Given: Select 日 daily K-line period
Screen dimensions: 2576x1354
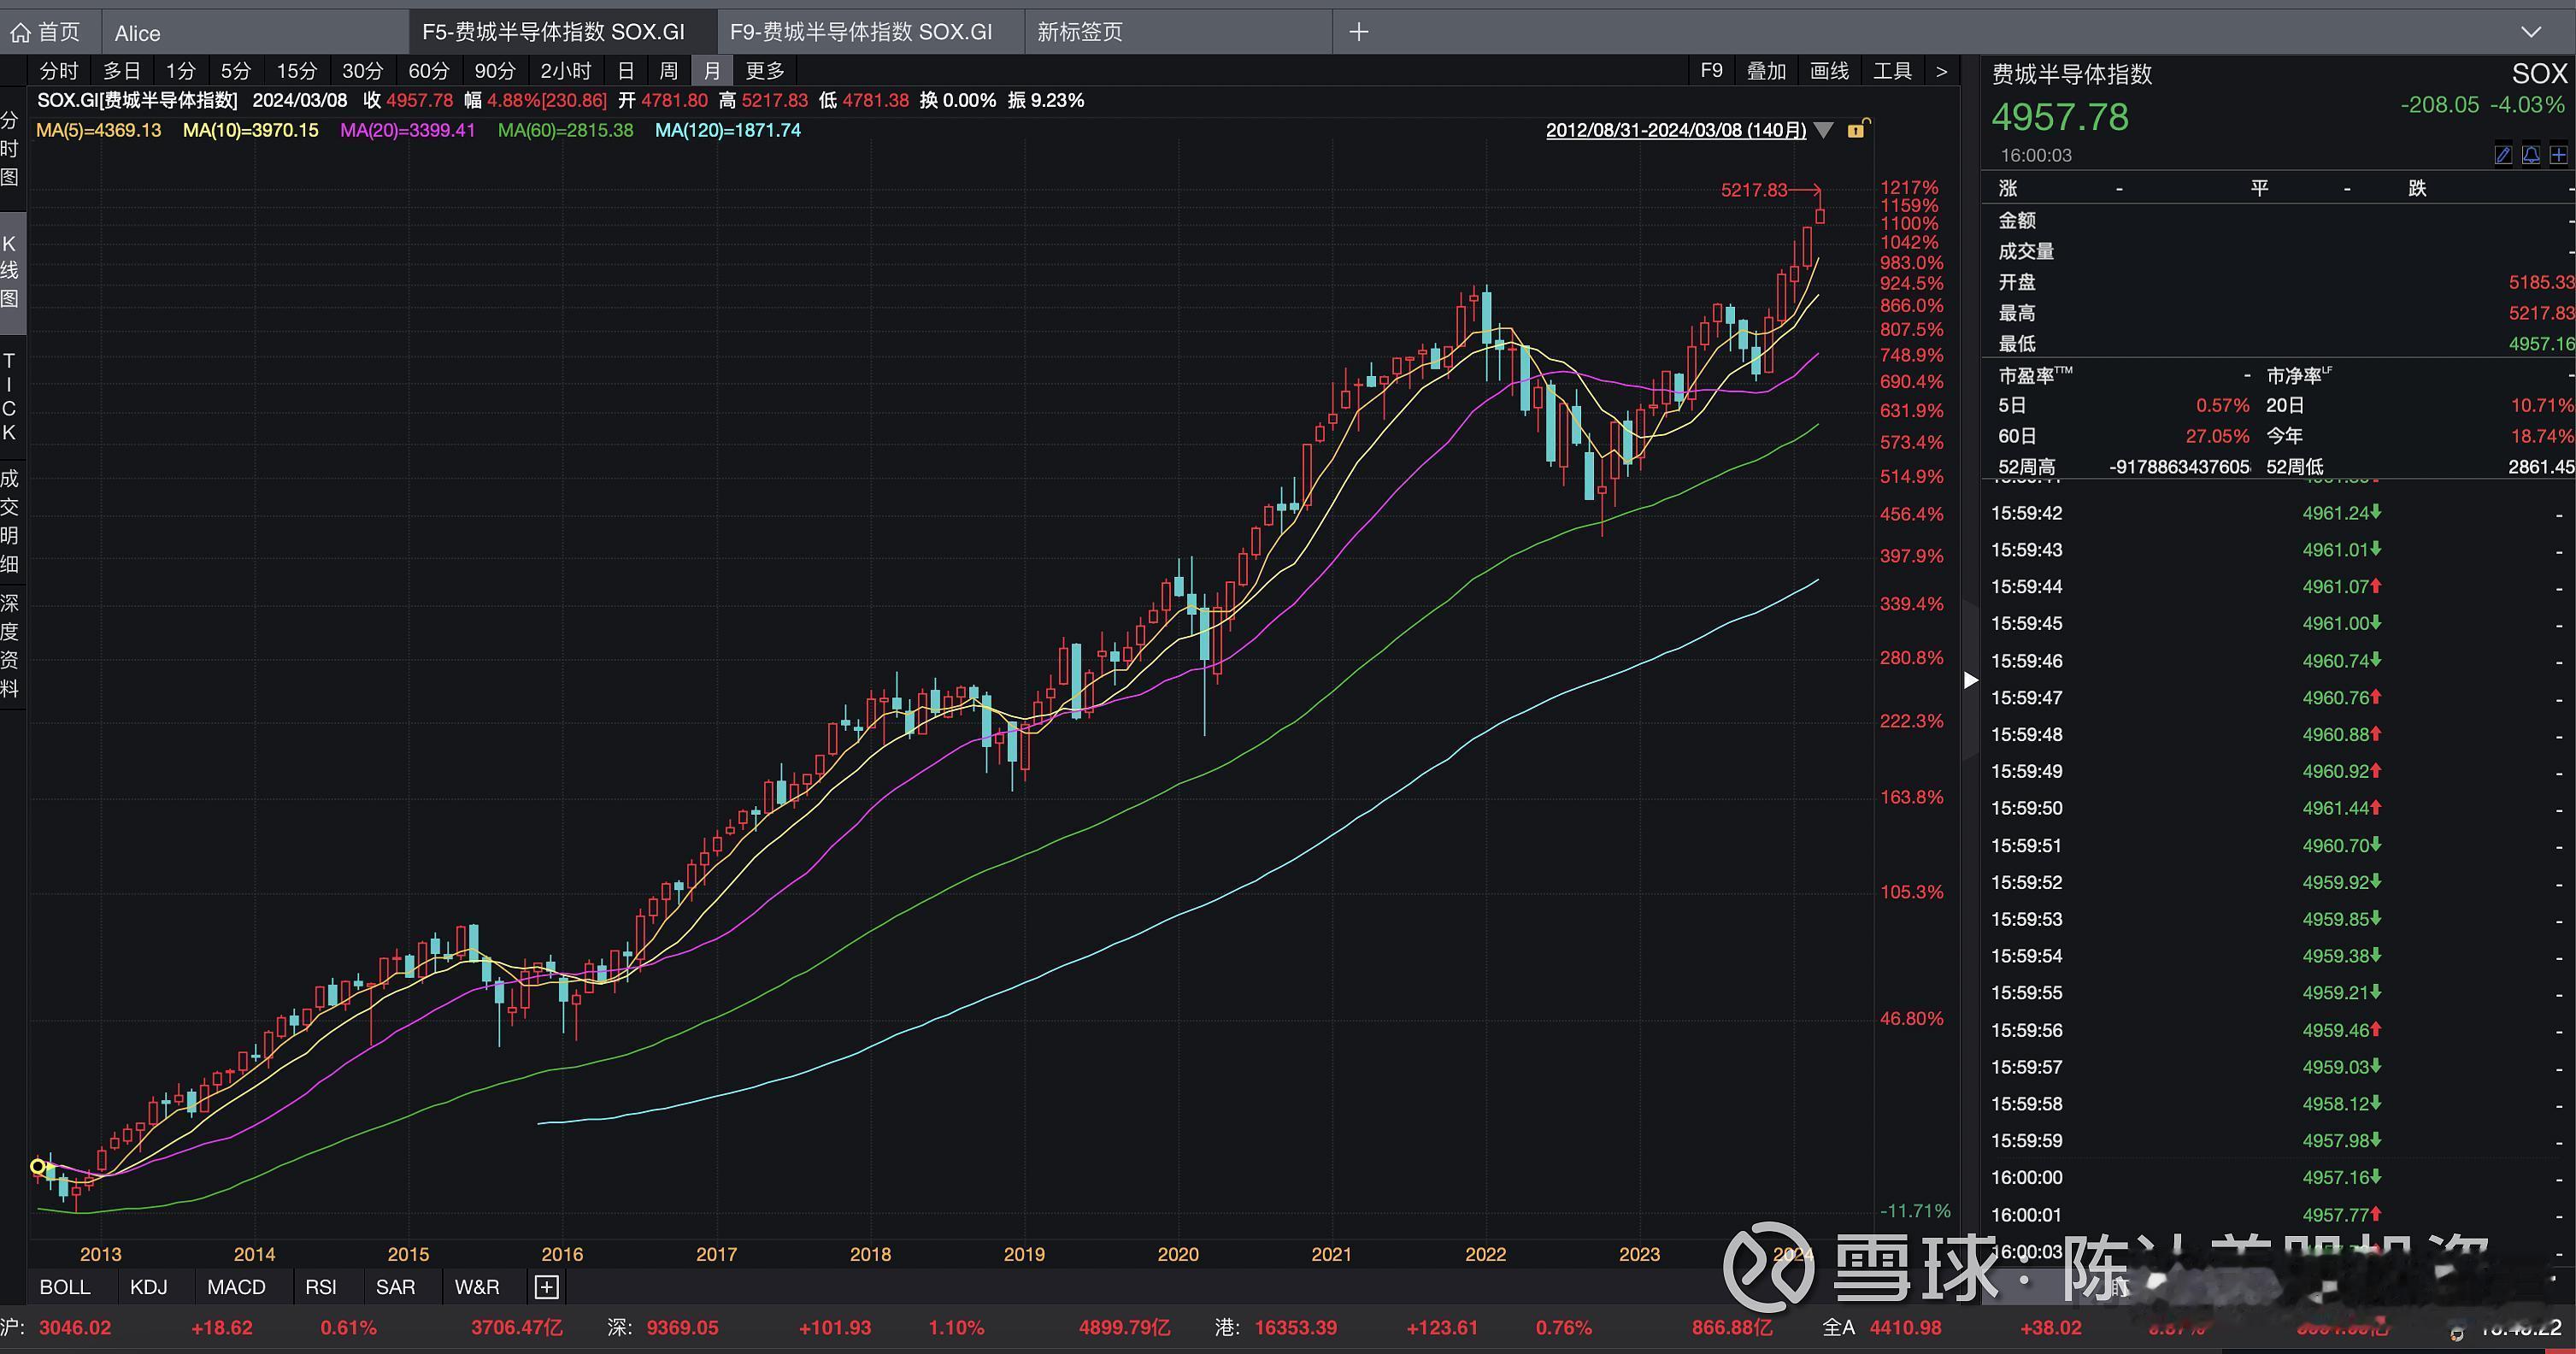Looking at the screenshot, I should click(x=626, y=71).
